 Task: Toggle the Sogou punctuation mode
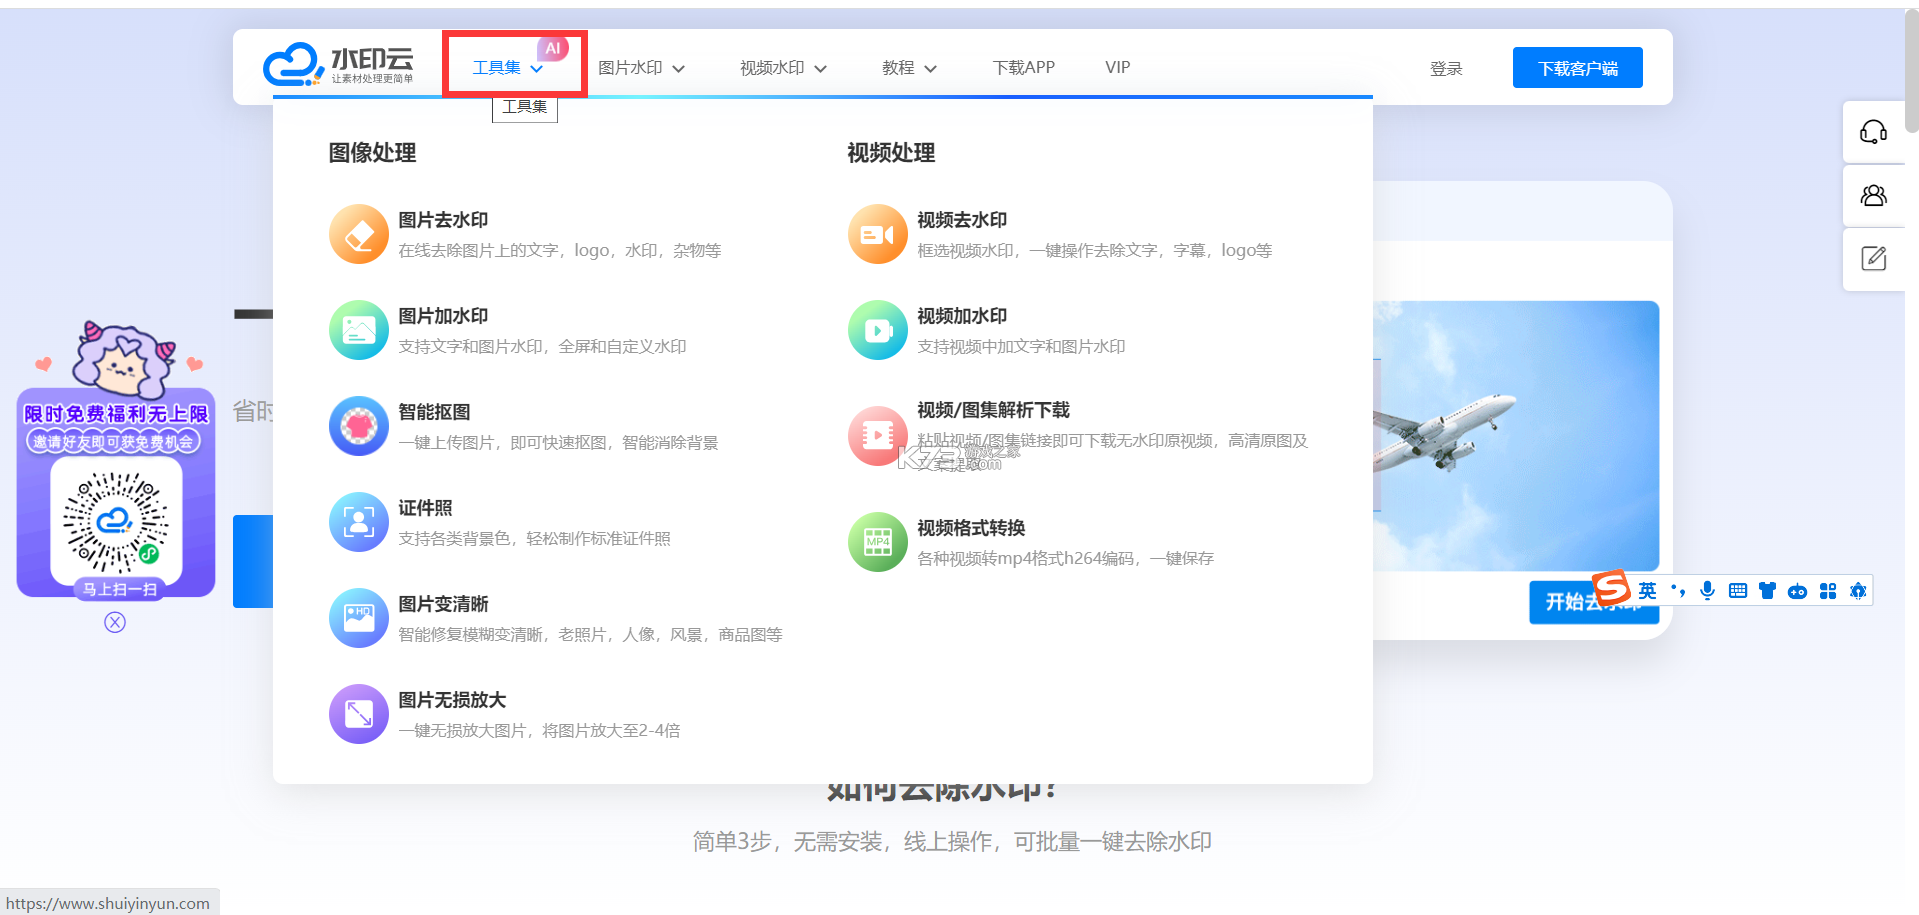1678,591
